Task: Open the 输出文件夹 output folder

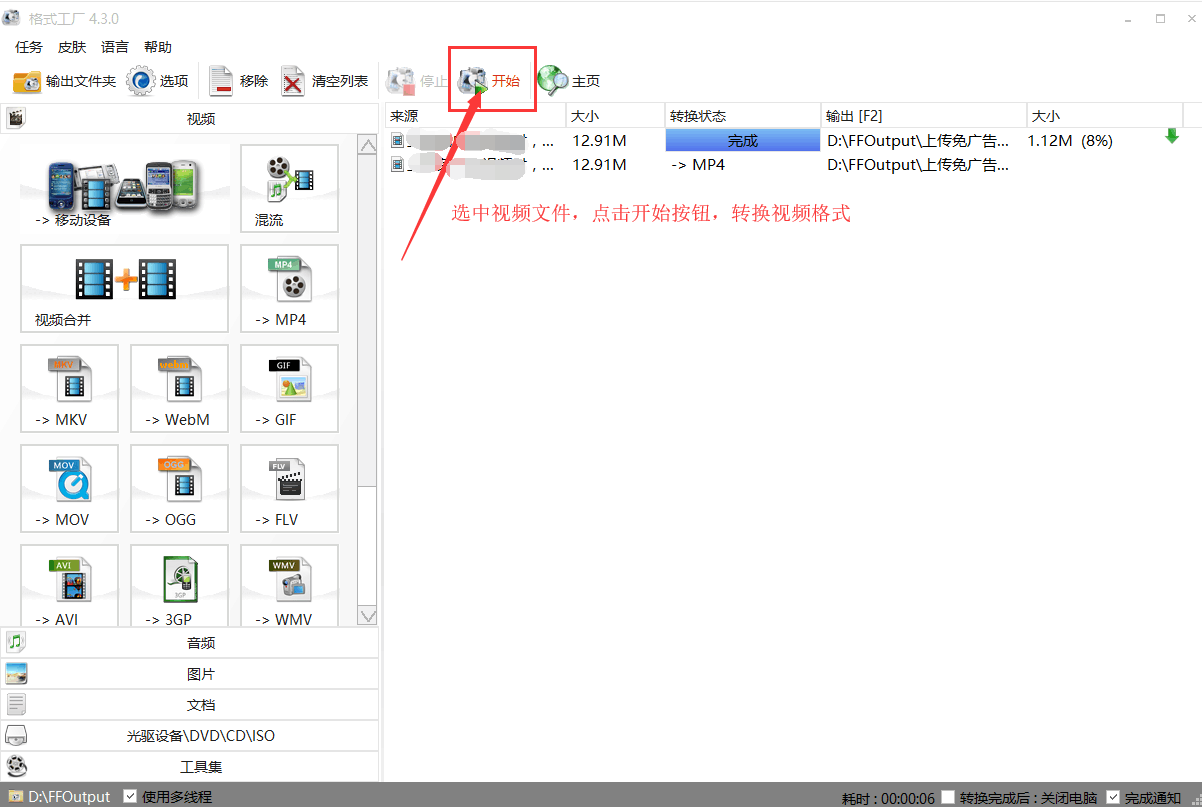Action: tap(65, 81)
